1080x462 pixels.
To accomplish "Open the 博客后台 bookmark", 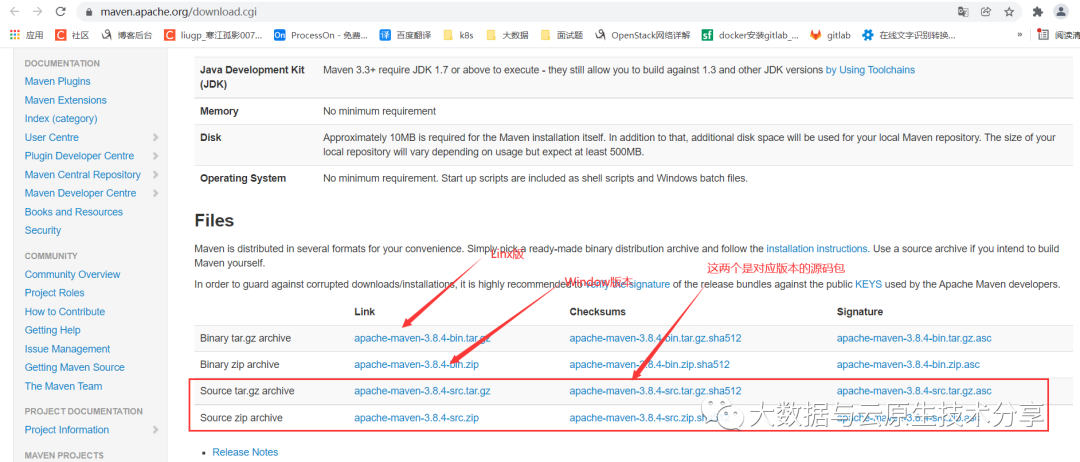I will 126,35.
